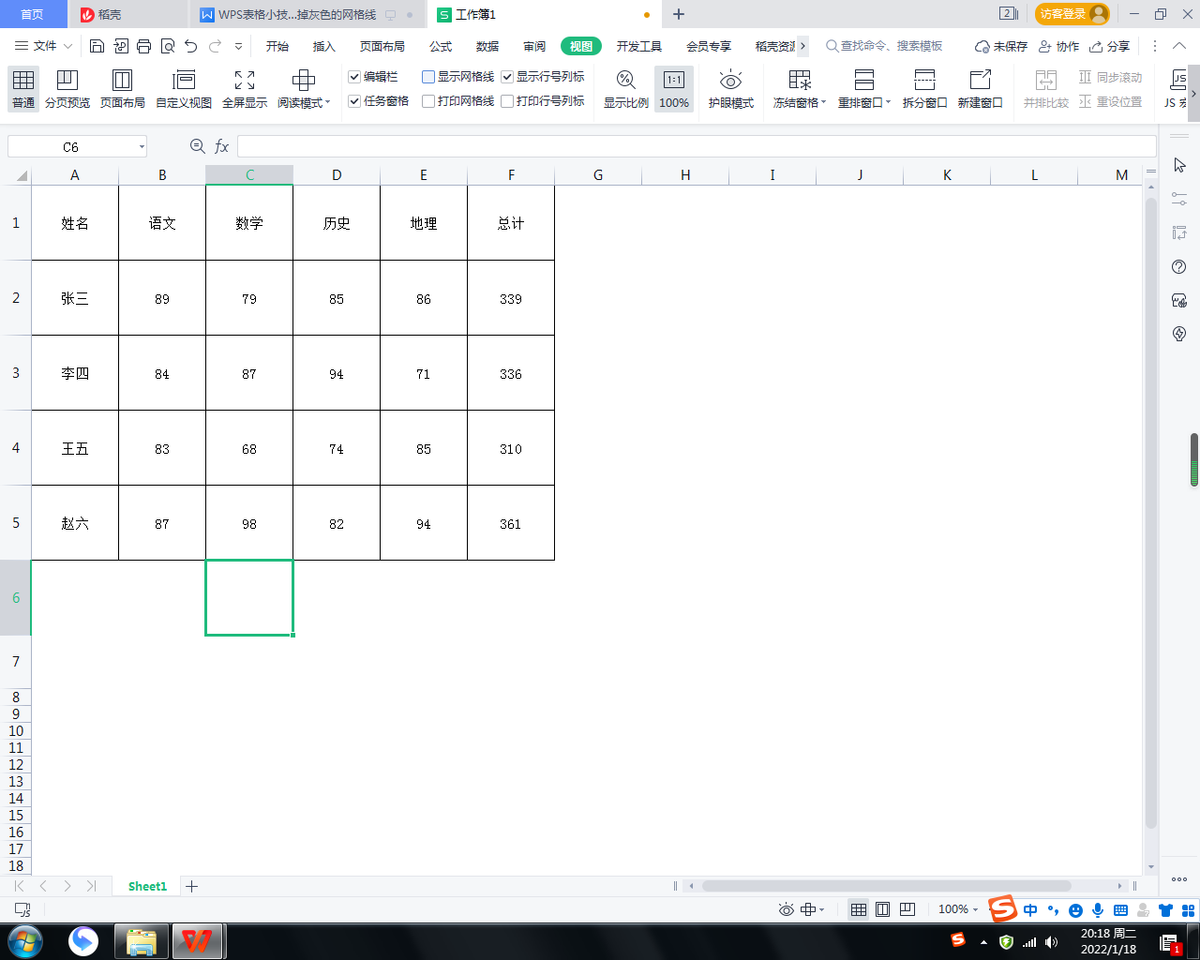Switch to the 稻壳 window tab

pos(128,14)
